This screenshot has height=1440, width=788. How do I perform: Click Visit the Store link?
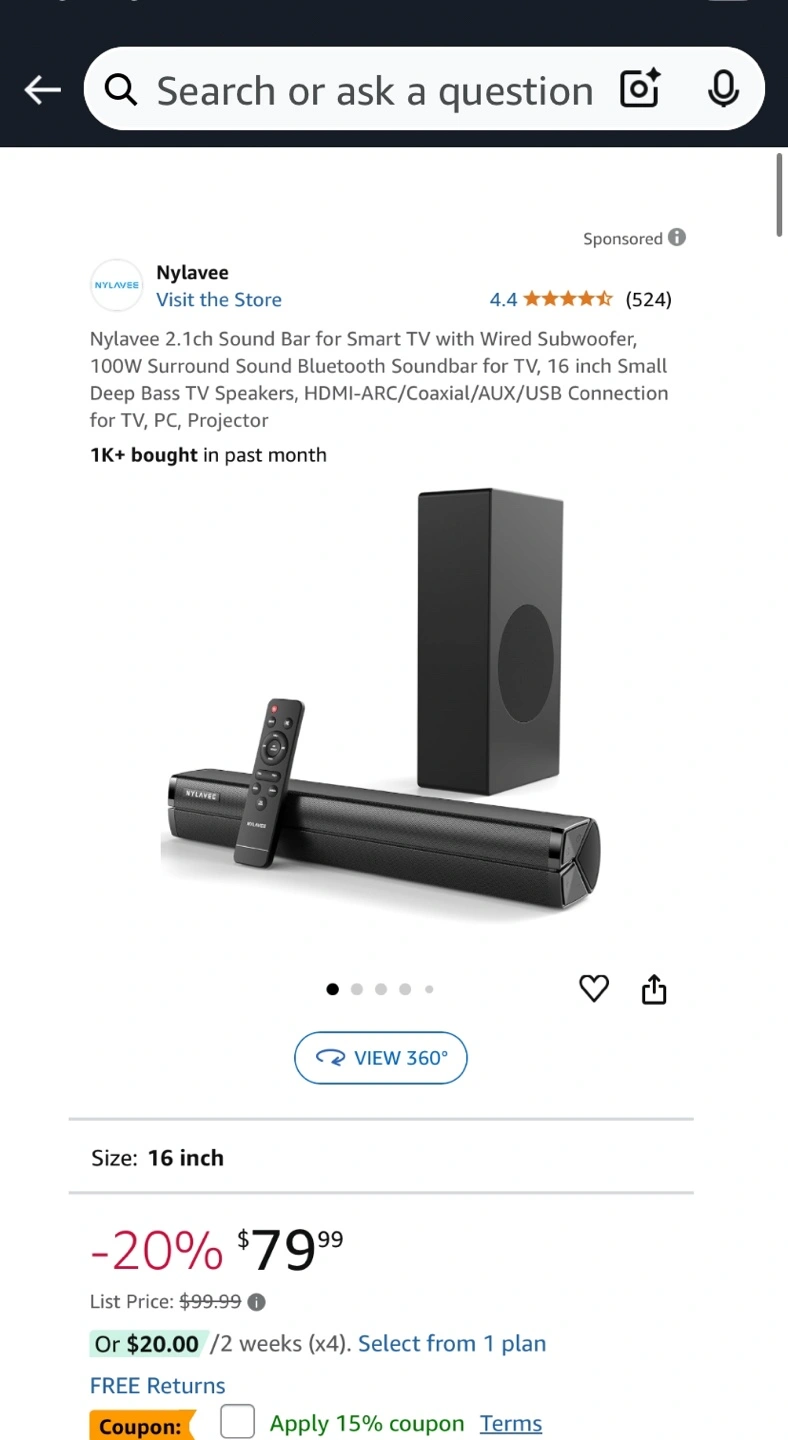tap(219, 299)
